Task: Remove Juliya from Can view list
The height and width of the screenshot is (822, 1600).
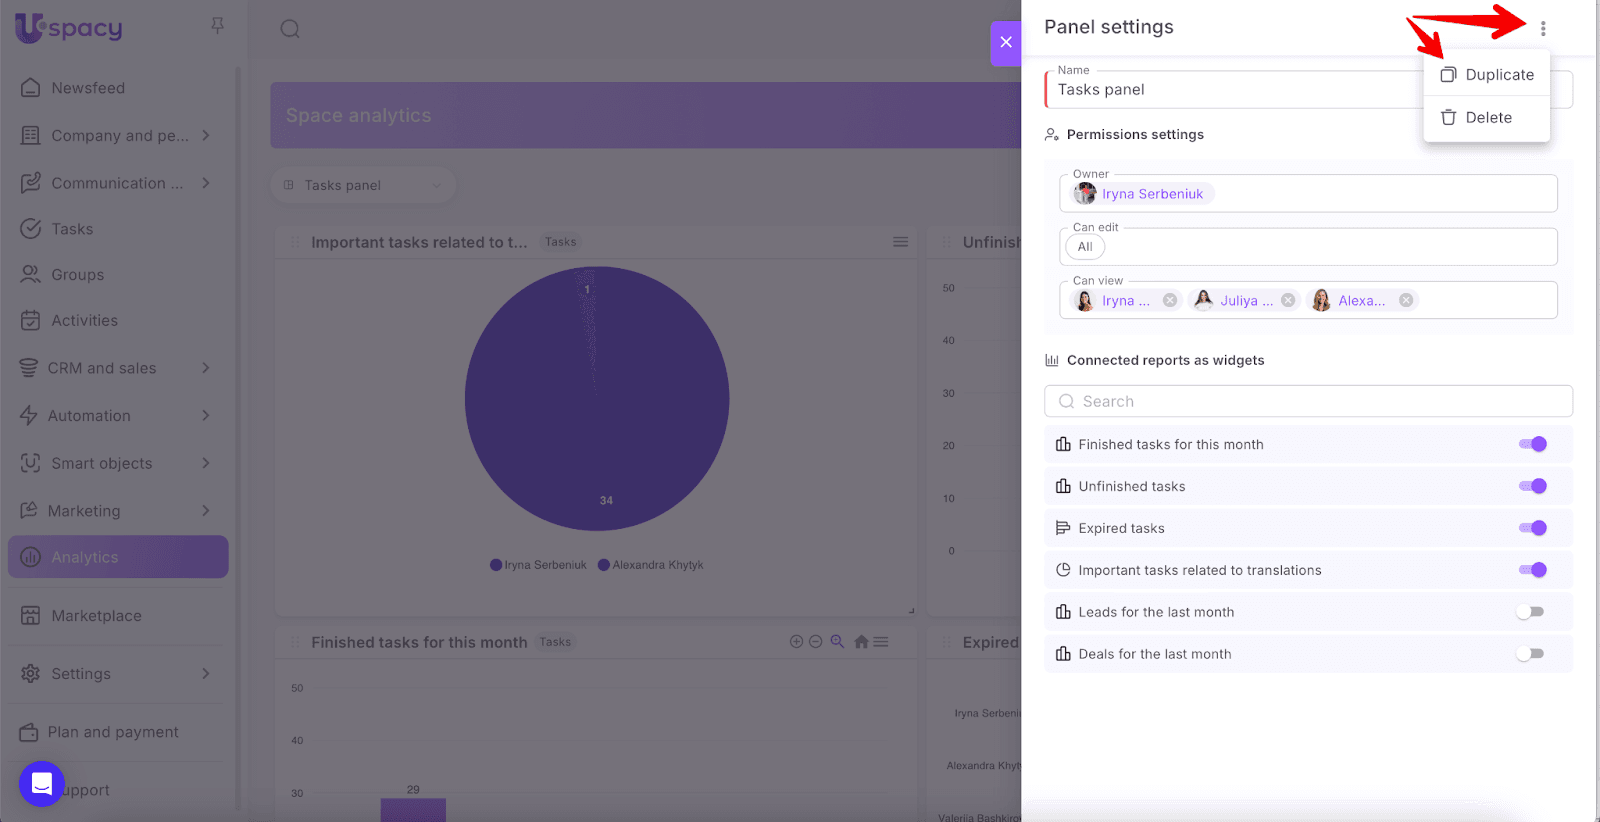Action: [1288, 300]
